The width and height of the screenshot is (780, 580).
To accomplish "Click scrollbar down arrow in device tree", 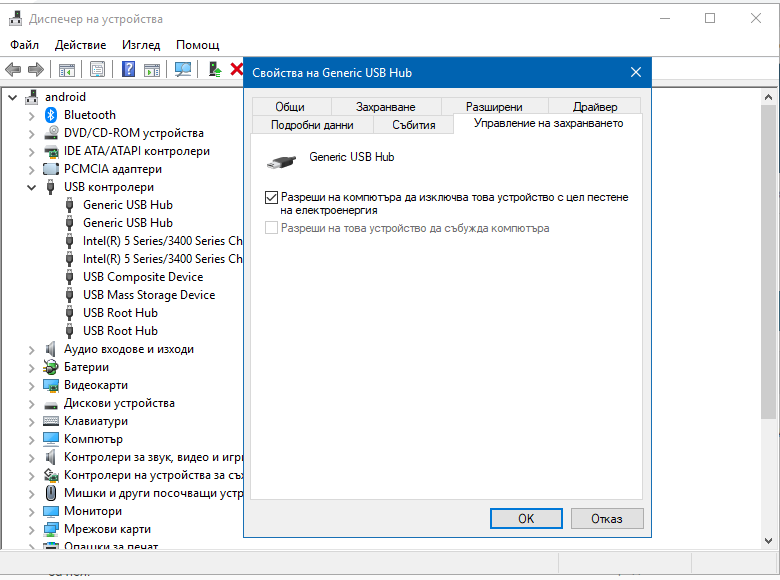I will [769, 541].
